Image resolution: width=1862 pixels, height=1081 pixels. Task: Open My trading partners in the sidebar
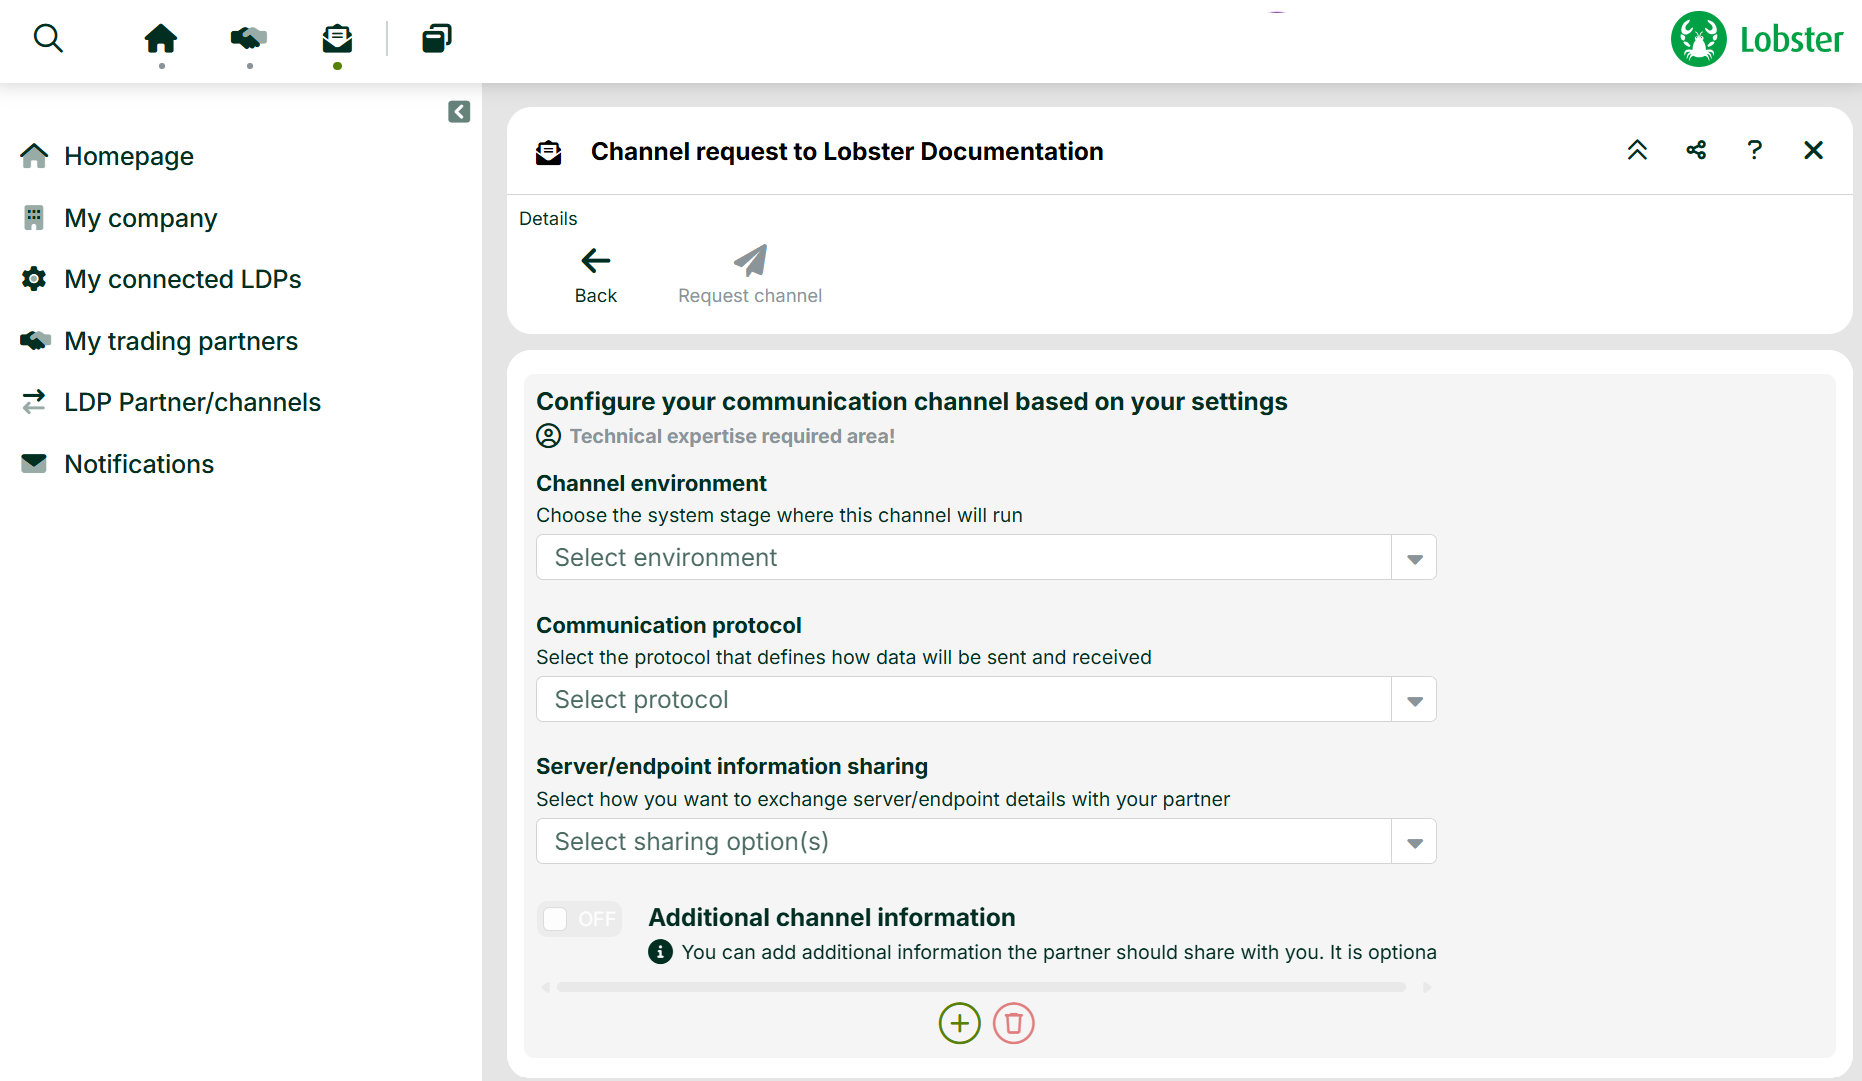(x=181, y=341)
